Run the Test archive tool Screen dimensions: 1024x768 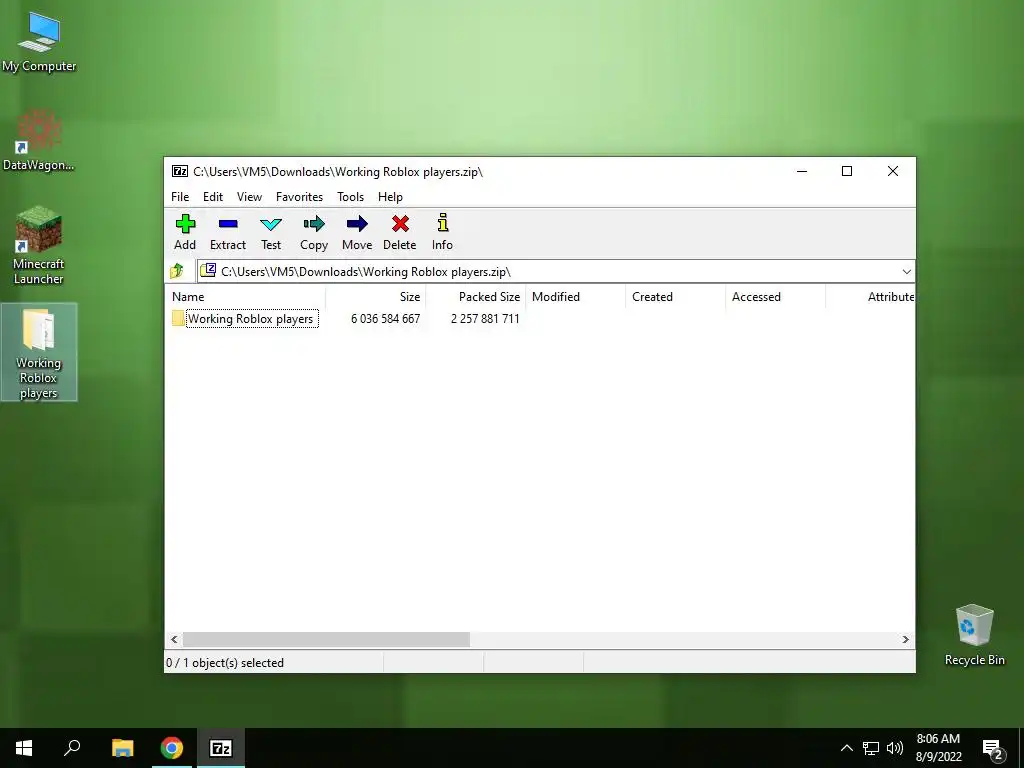(271, 232)
